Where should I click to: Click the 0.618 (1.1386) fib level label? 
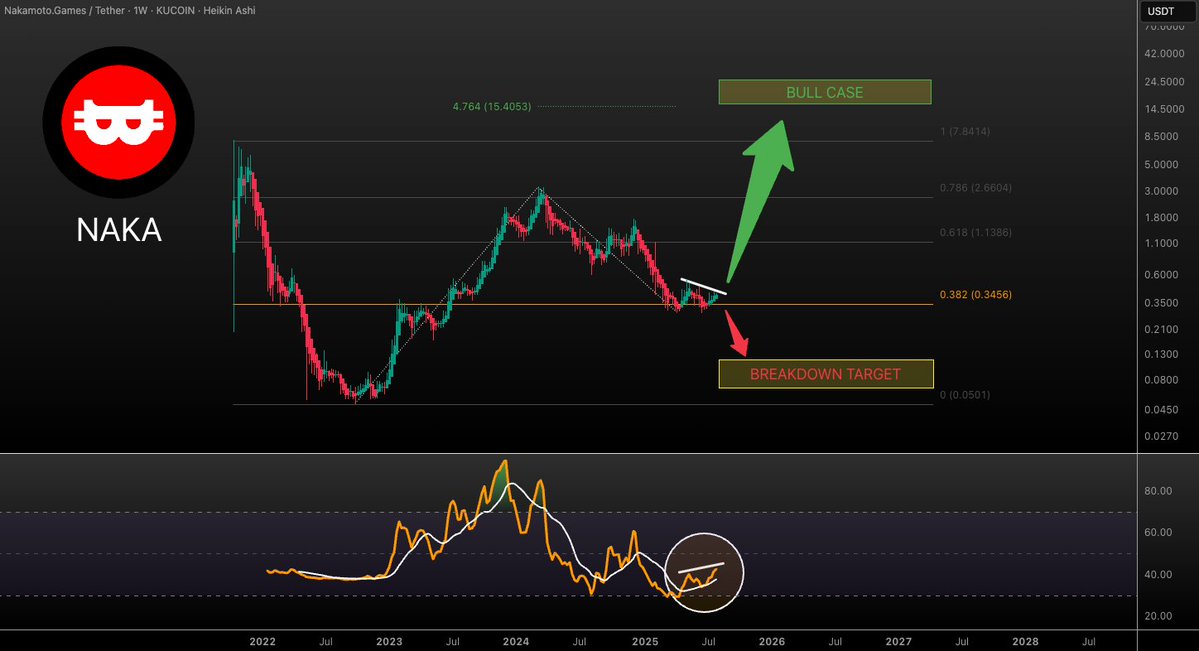tap(976, 232)
